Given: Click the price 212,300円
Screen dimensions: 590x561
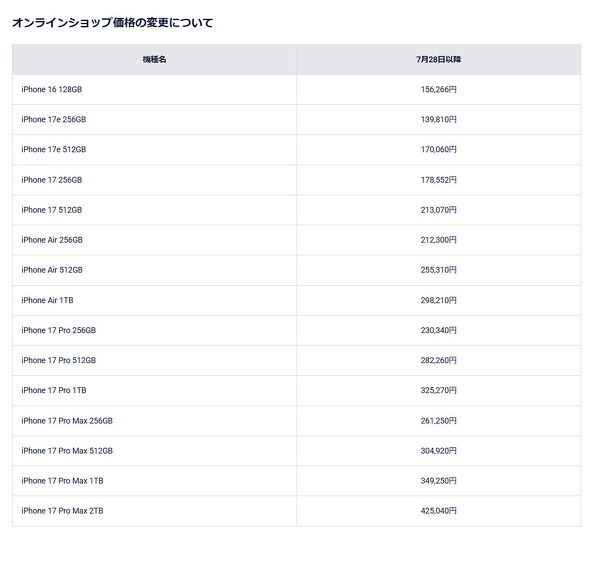Looking at the screenshot, I should coord(438,240).
